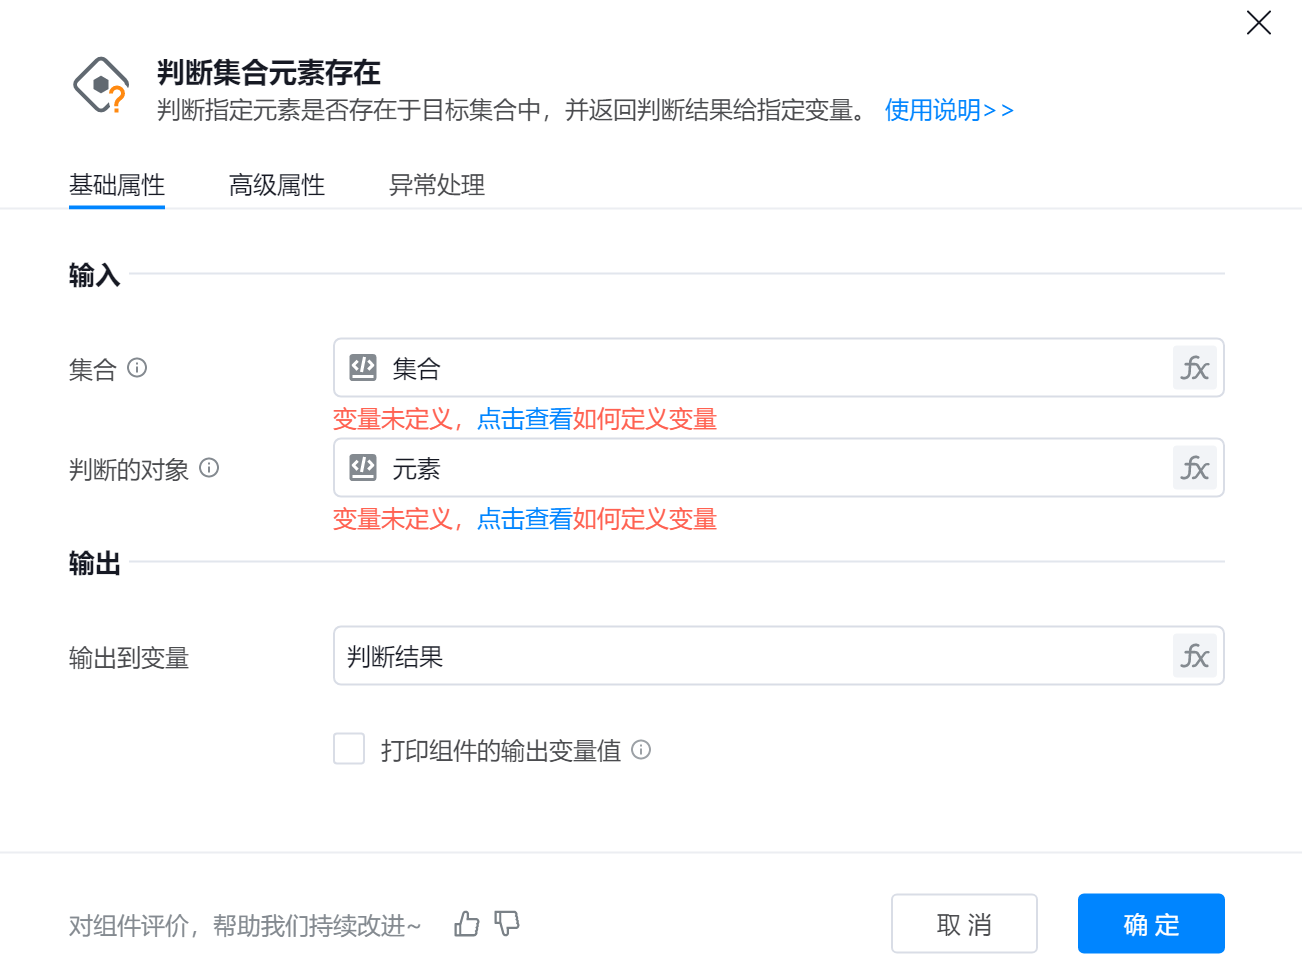Click the 判断结果 output variable input
This screenshot has height=980, width=1302.
click(x=750, y=656)
